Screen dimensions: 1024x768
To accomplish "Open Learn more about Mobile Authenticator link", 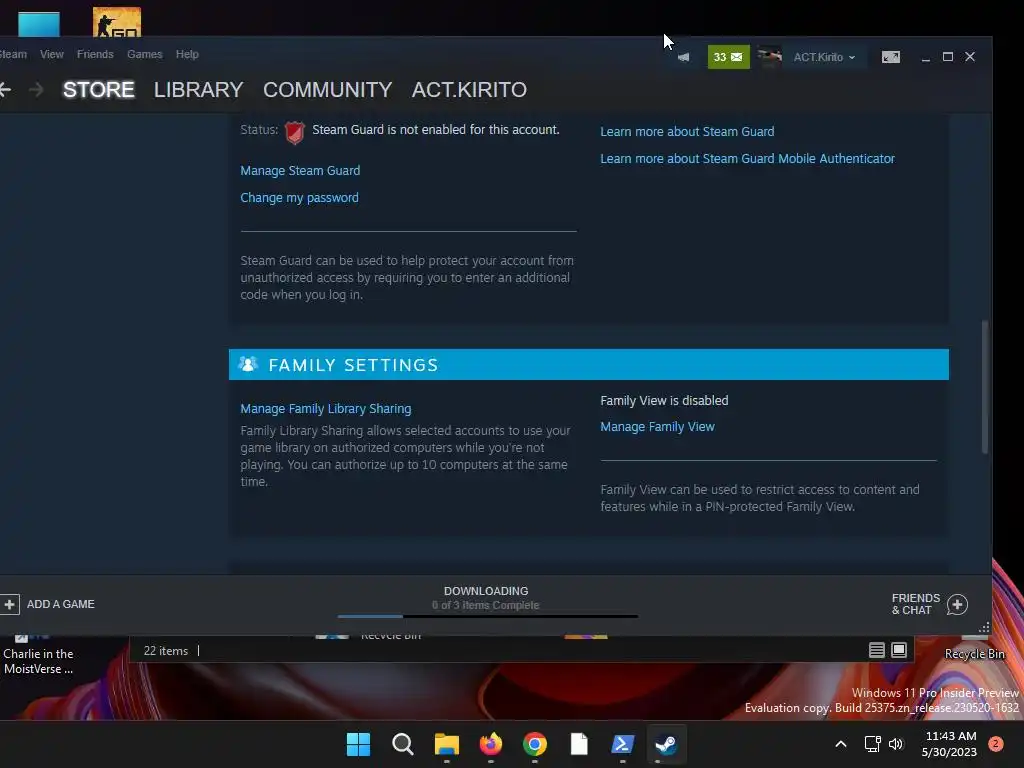I will (x=747, y=159).
